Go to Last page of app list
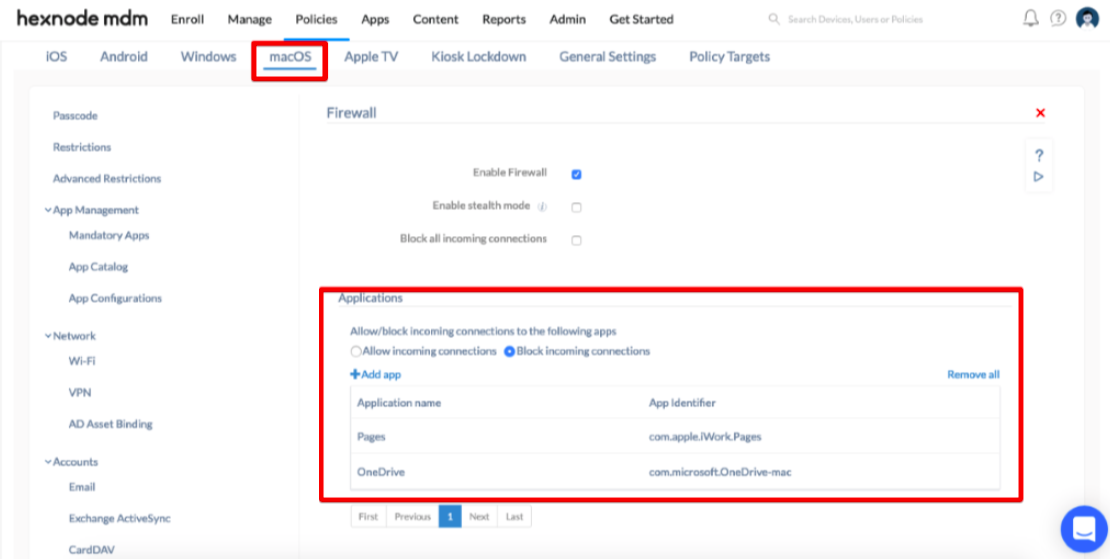 (515, 517)
